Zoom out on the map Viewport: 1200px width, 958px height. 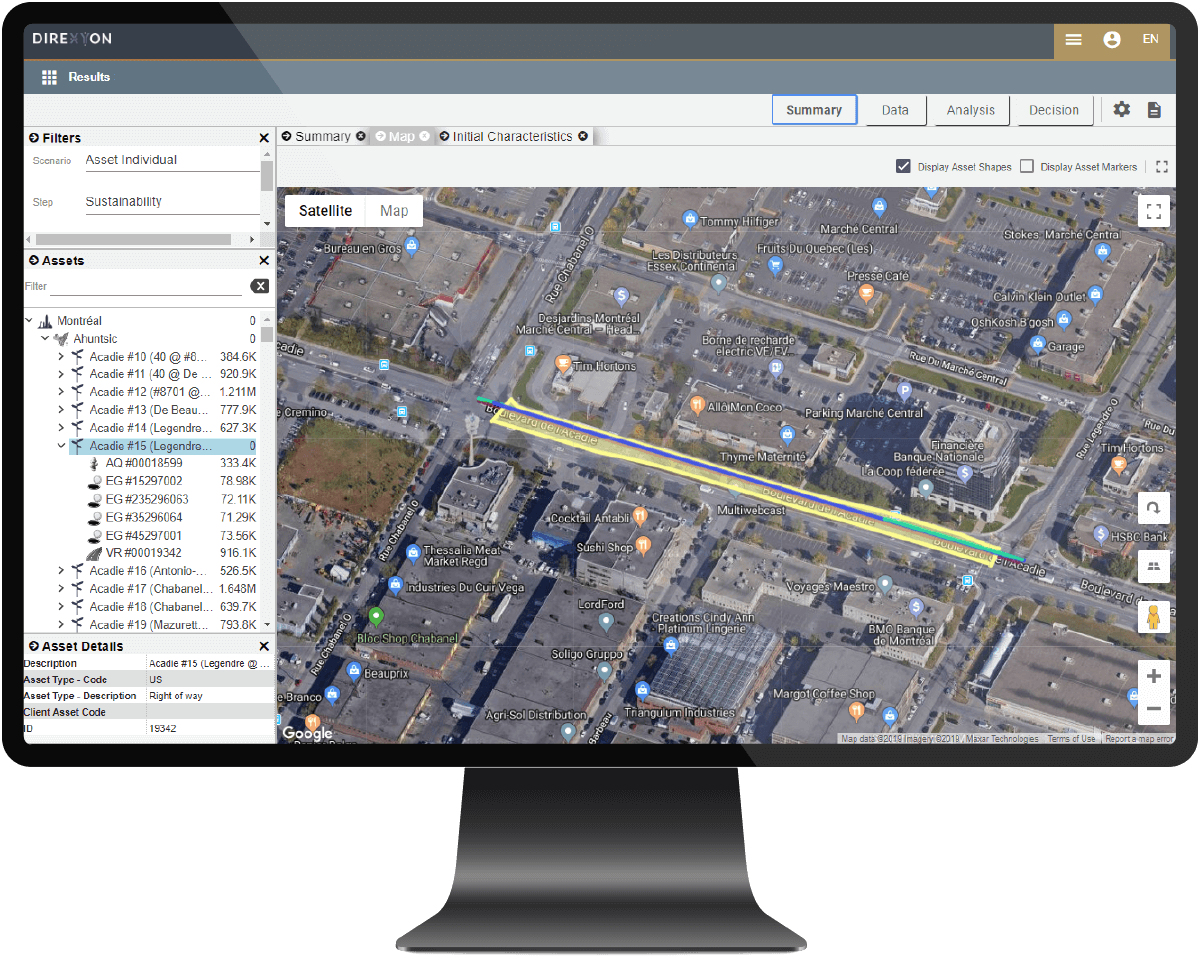tap(1153, 709)
